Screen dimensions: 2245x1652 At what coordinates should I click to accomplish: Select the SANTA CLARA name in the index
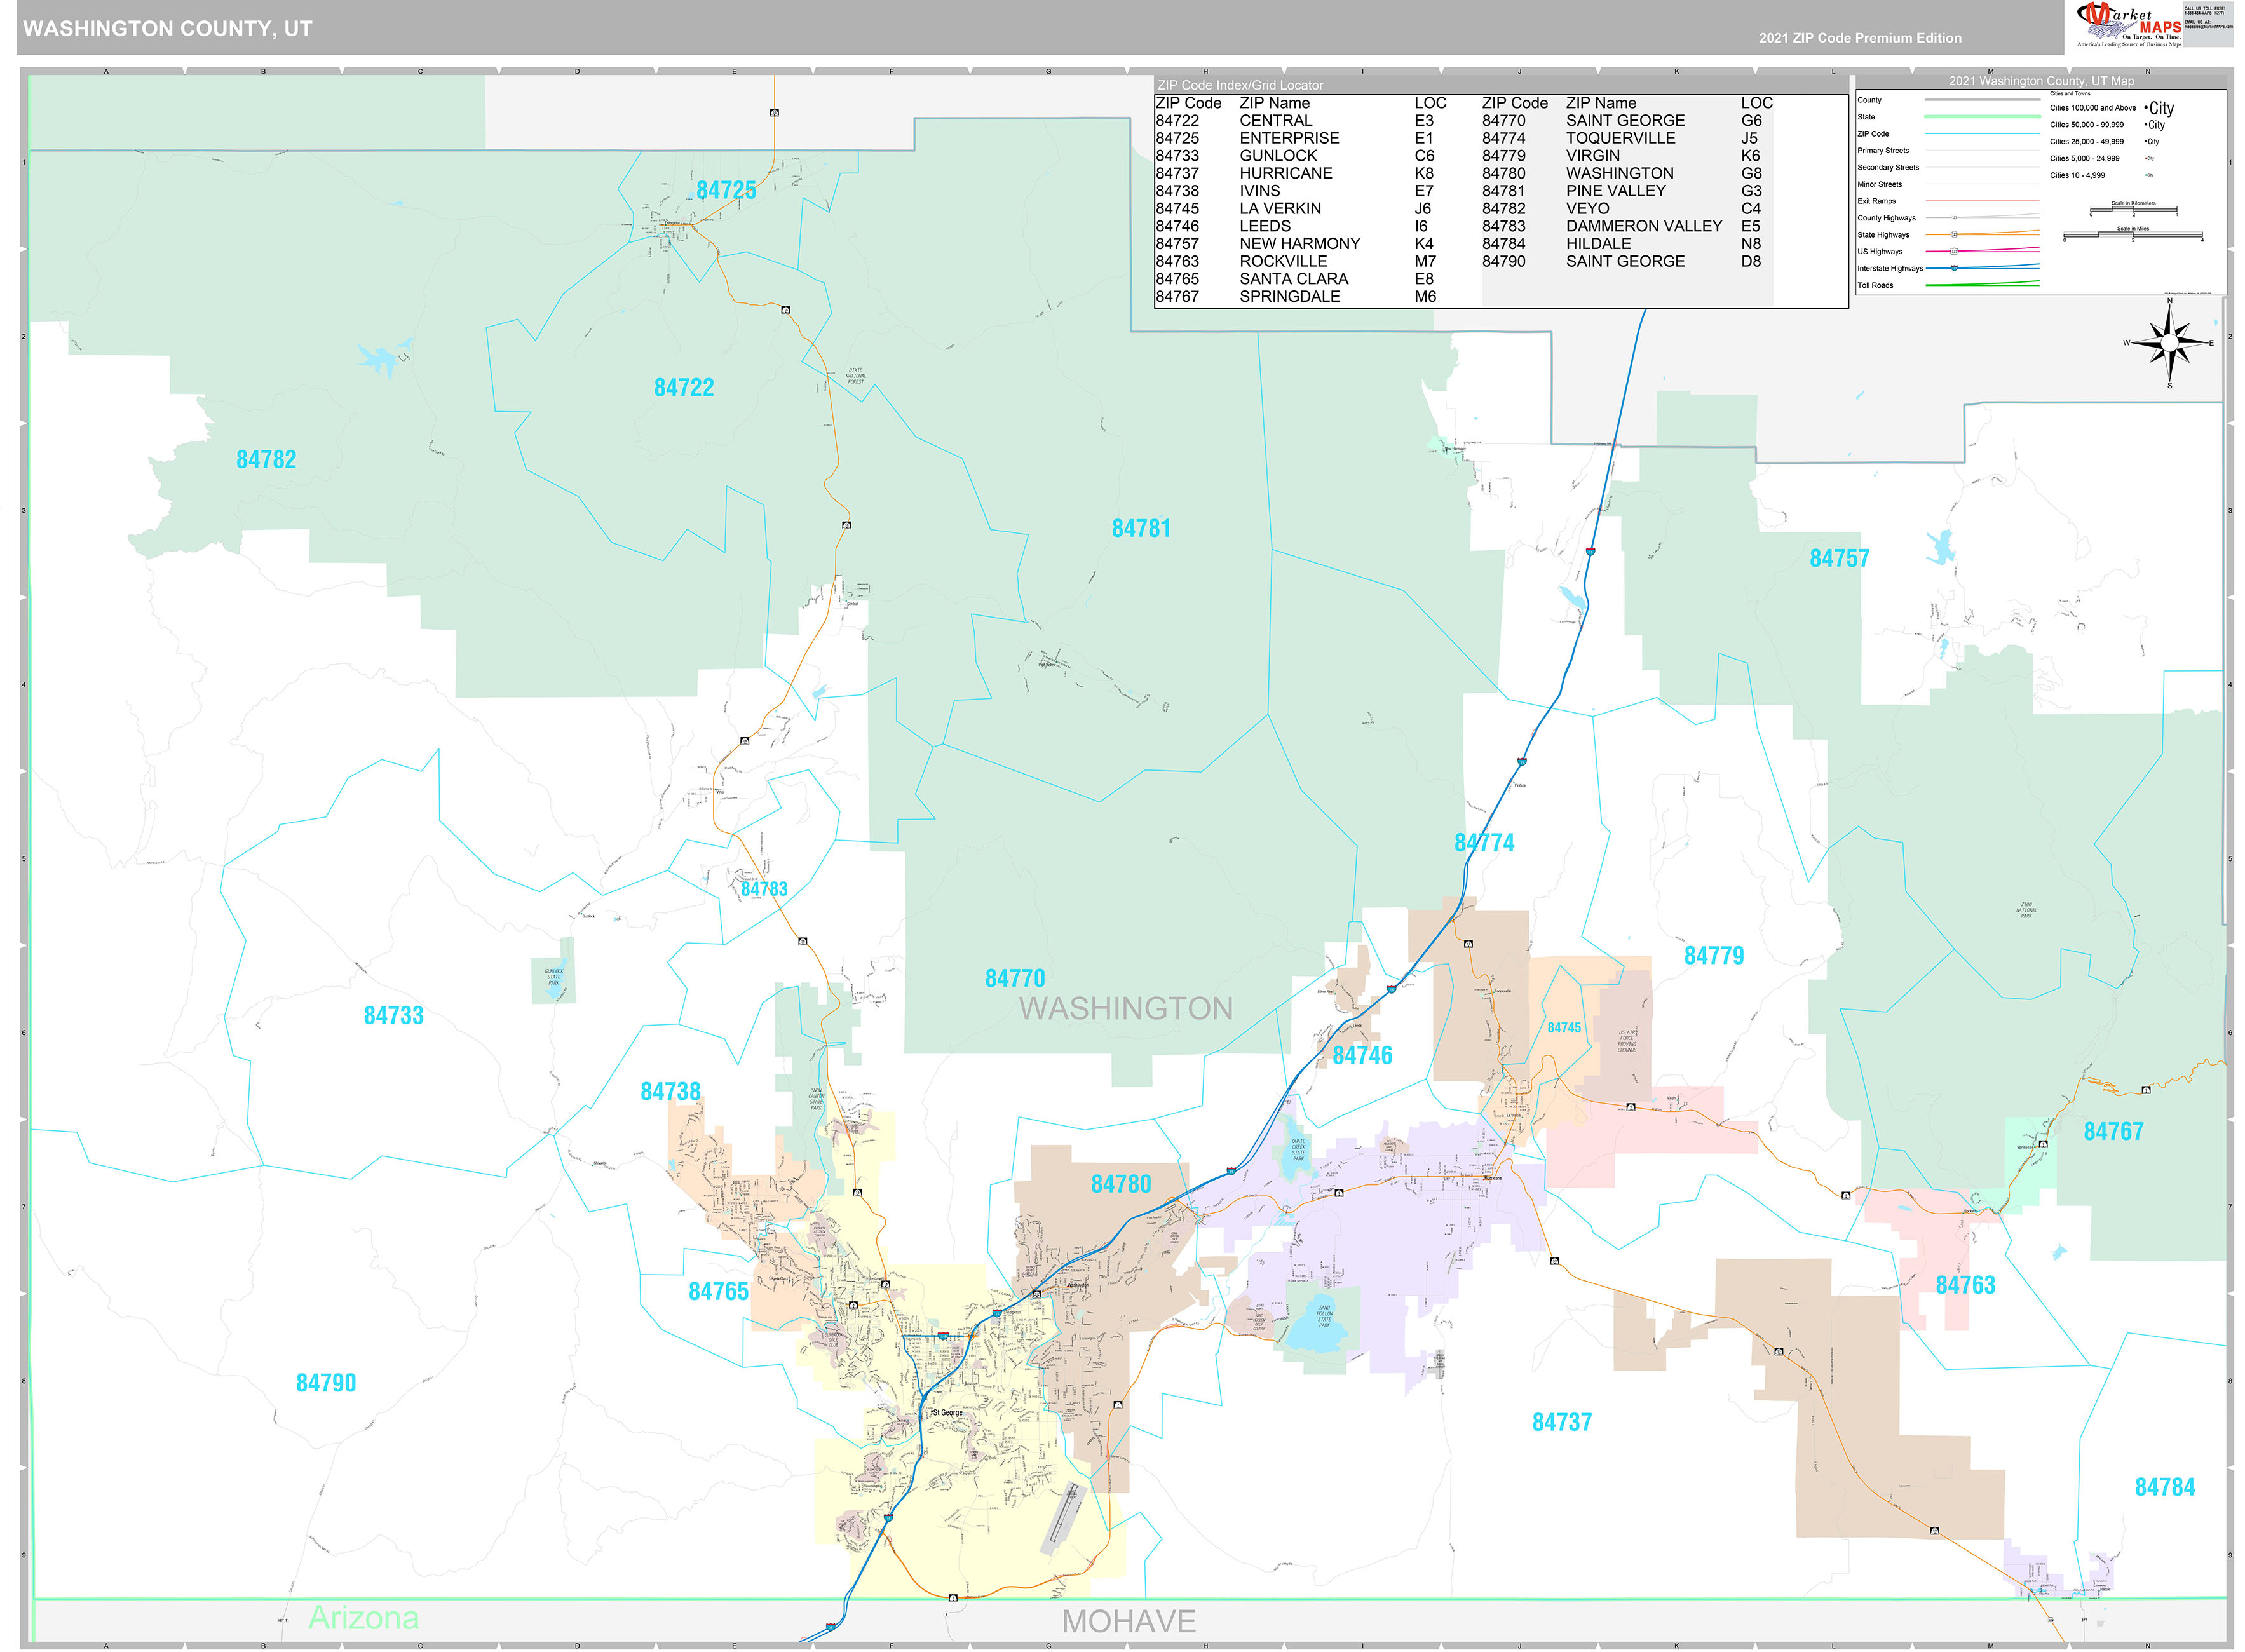pyautogui.click(x=1294, y=279)
